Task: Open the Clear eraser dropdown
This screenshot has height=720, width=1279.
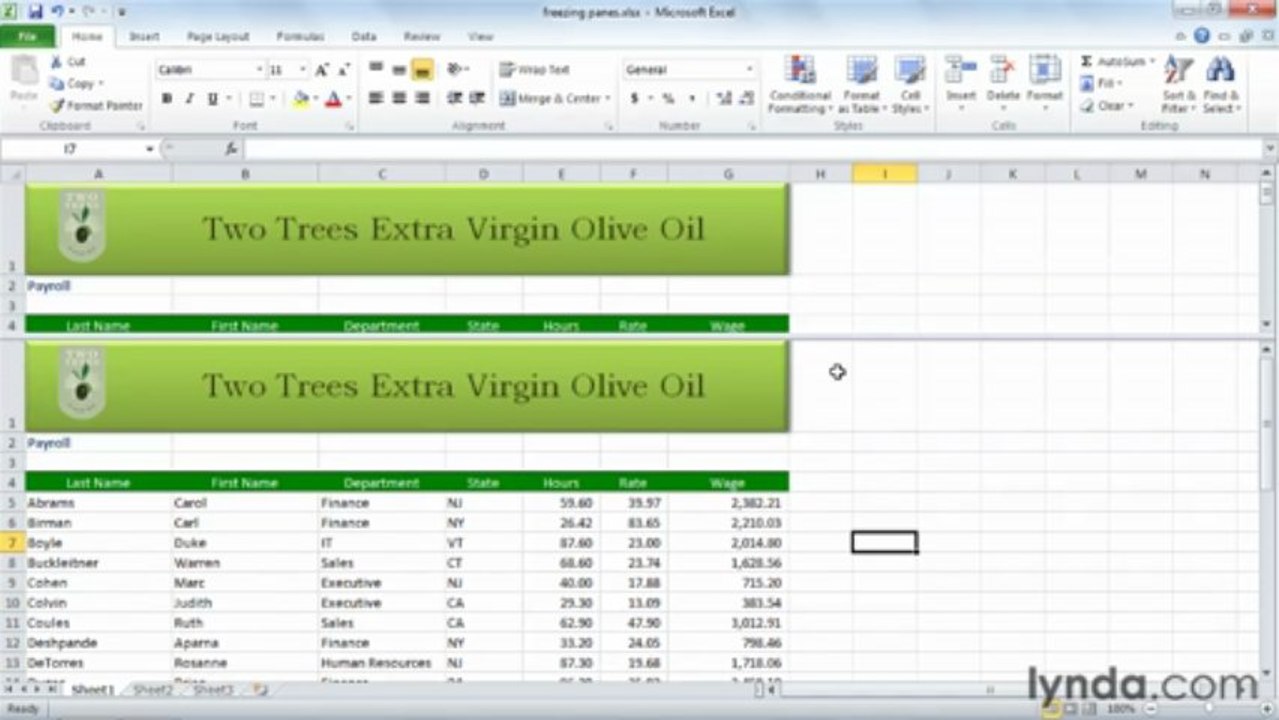Action: [1107, 105]
